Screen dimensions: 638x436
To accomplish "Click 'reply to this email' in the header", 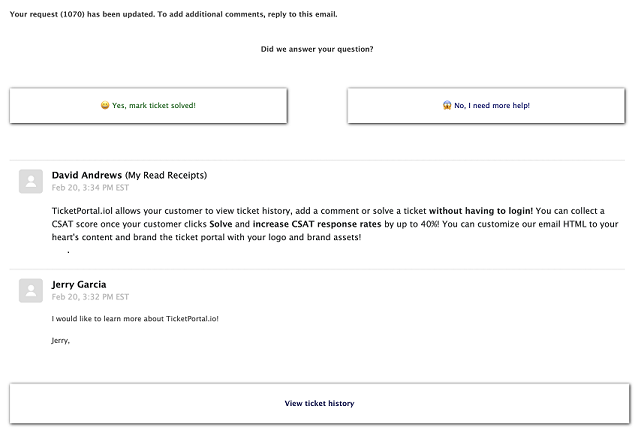I will (302, 14).
